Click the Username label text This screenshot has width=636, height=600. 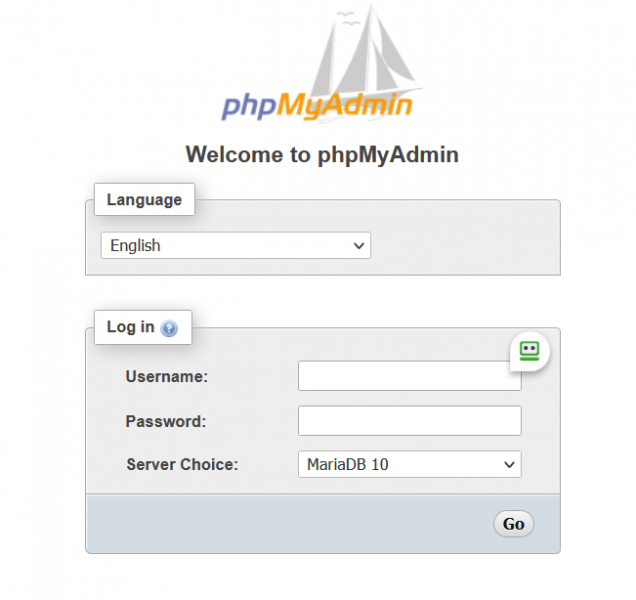pos(167,376)
